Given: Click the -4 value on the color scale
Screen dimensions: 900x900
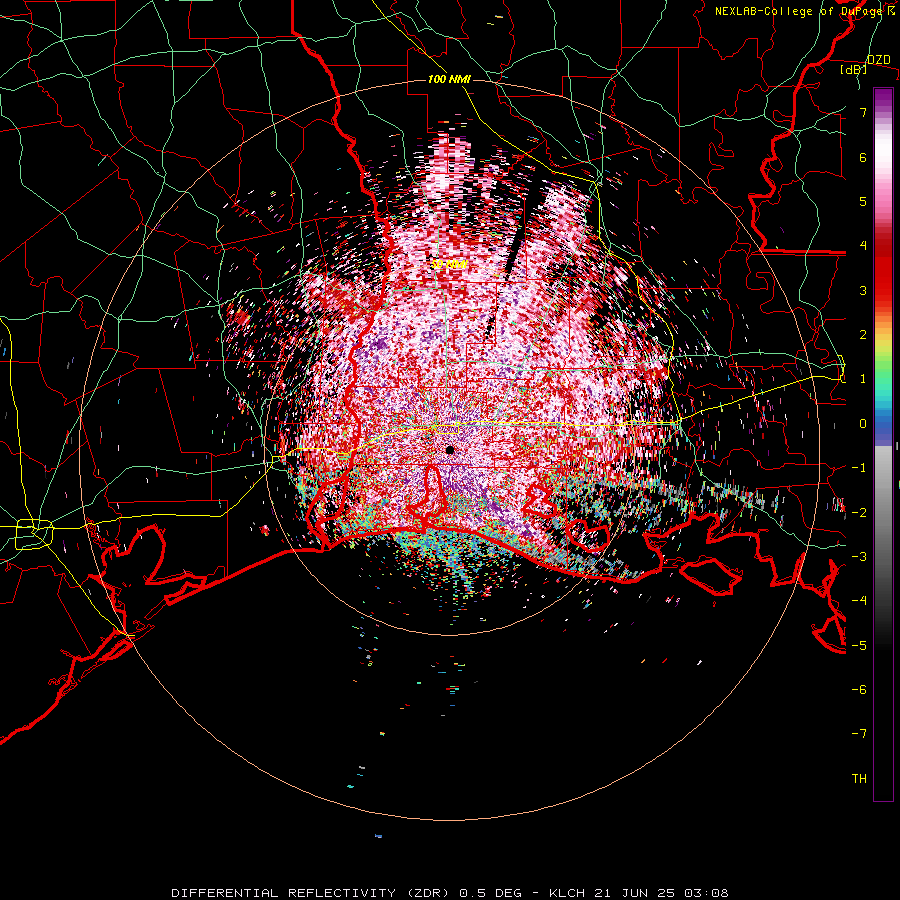Looking at the screenshot, I should click(x=859, y=601).
